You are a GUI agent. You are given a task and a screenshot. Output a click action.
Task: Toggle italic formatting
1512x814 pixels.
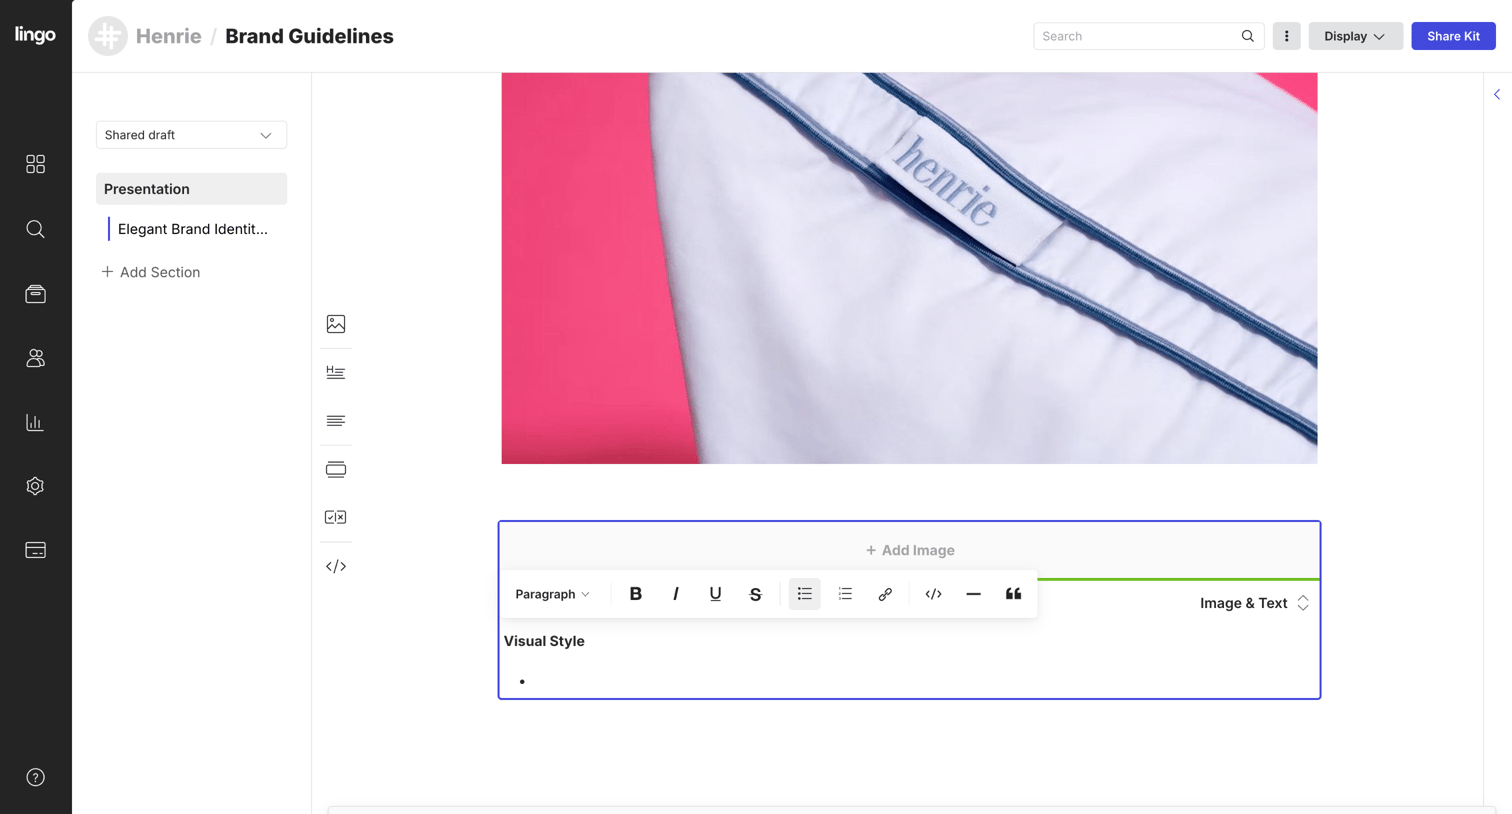[675, 594]
